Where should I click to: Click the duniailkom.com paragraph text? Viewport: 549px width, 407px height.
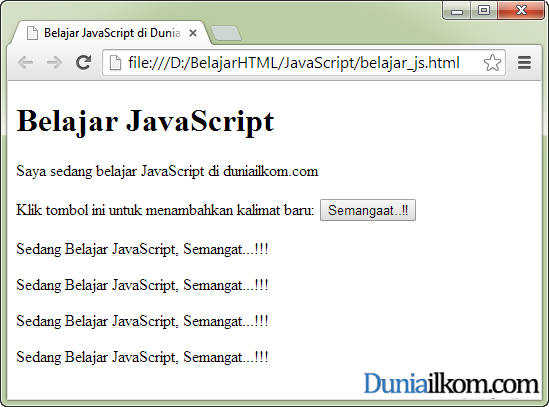point(167,171)
